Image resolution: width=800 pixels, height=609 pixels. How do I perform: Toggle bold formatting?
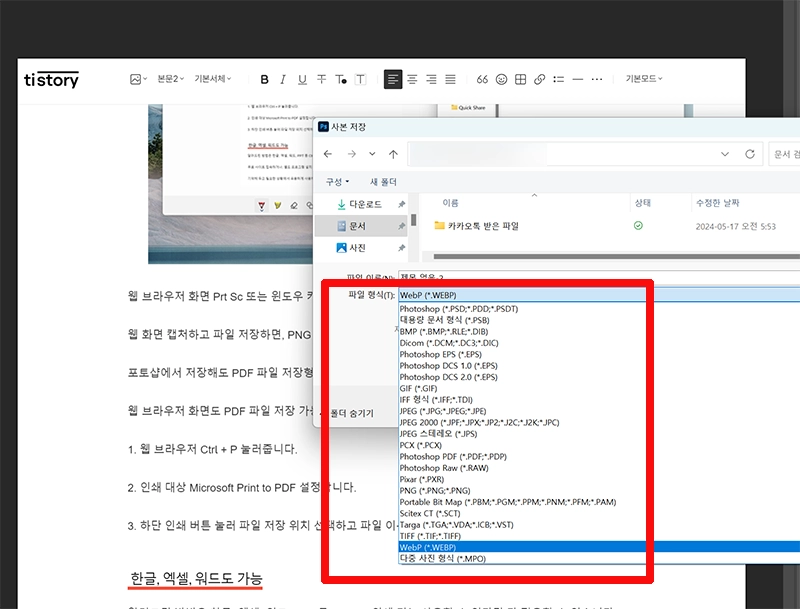pyautogui.click(x=264, y=79)
